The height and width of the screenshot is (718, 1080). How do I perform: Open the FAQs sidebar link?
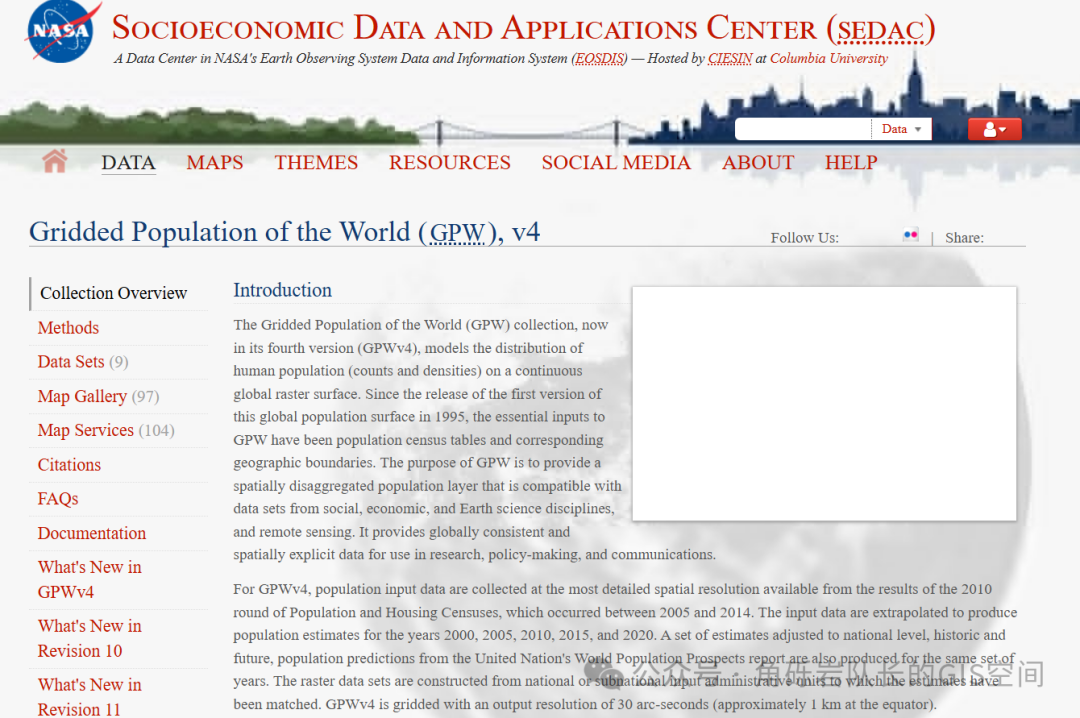coord(58,498)
